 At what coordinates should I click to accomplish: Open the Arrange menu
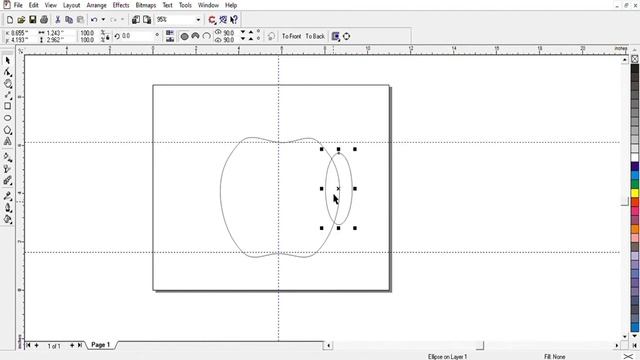tap(96, 5)
